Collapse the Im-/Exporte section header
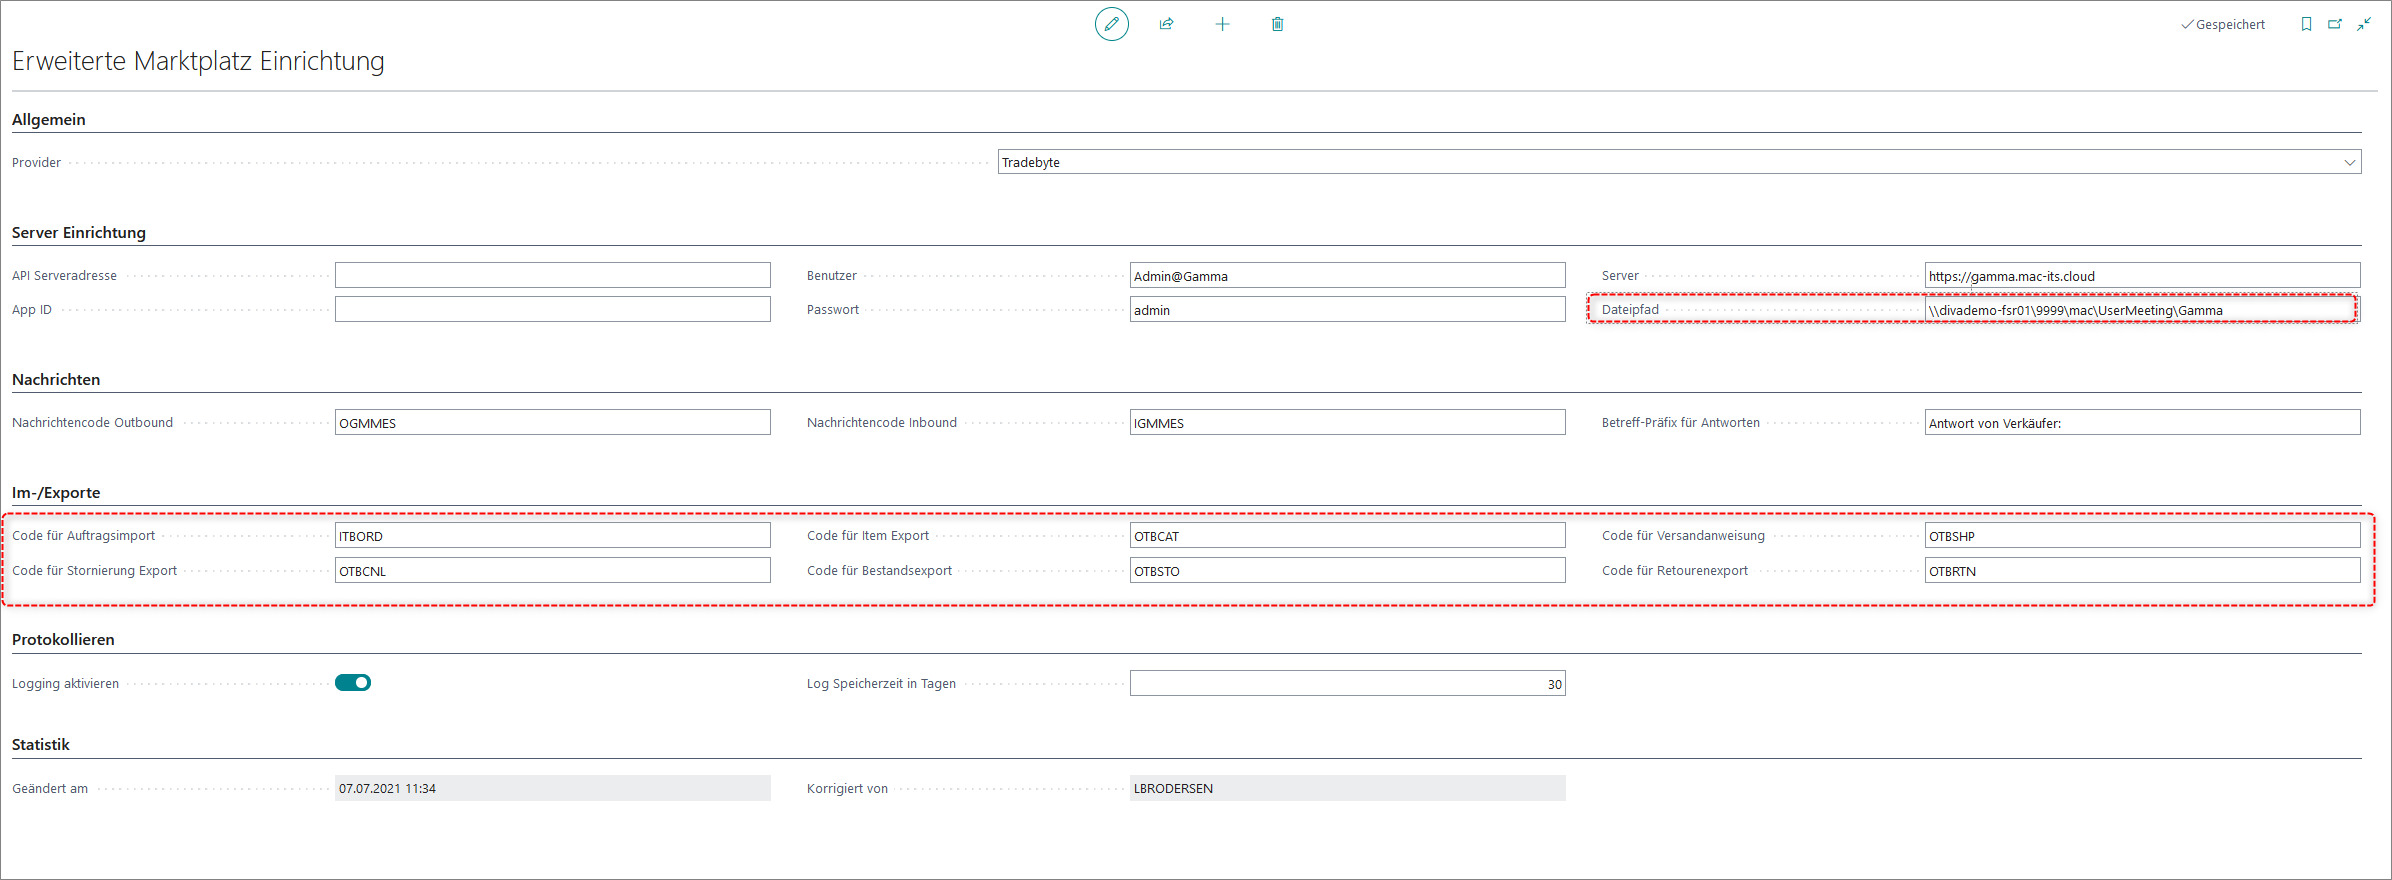This screenshot has height=880, width=2392. tap(56, 493)
